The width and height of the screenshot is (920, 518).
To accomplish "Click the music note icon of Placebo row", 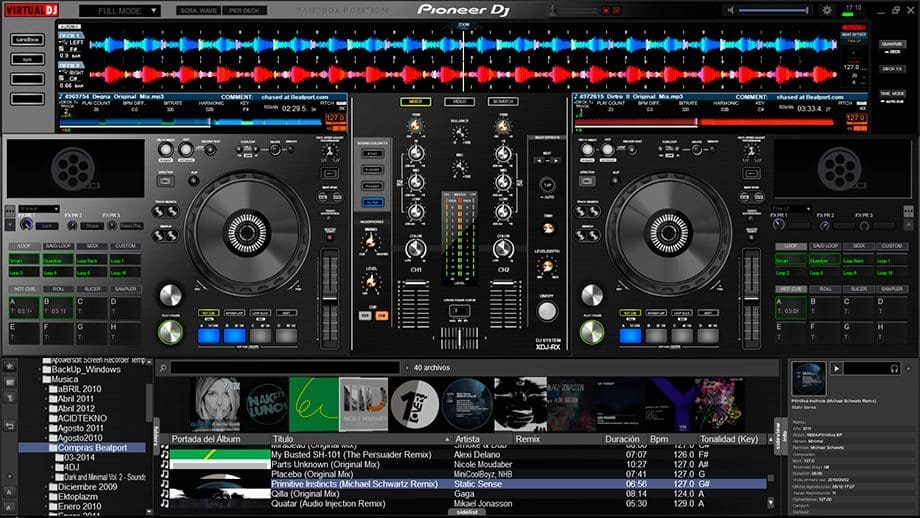I will tap(165, 474).
